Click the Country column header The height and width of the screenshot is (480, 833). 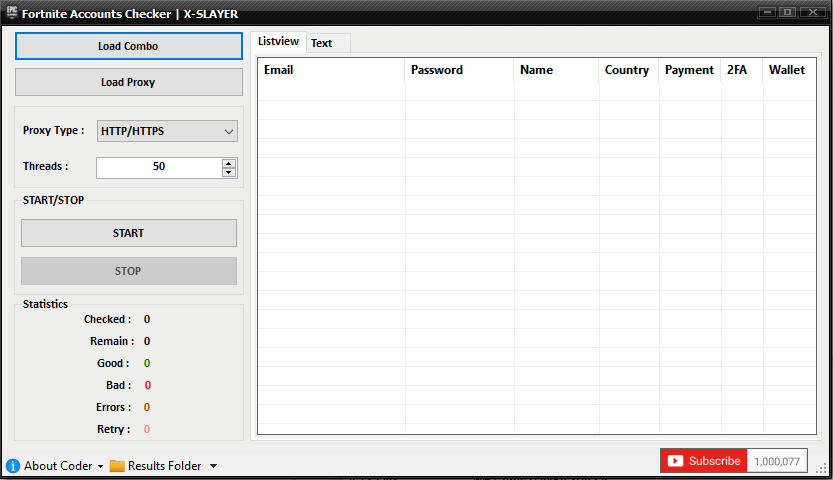pyautogui.click(x=629, y=70)
